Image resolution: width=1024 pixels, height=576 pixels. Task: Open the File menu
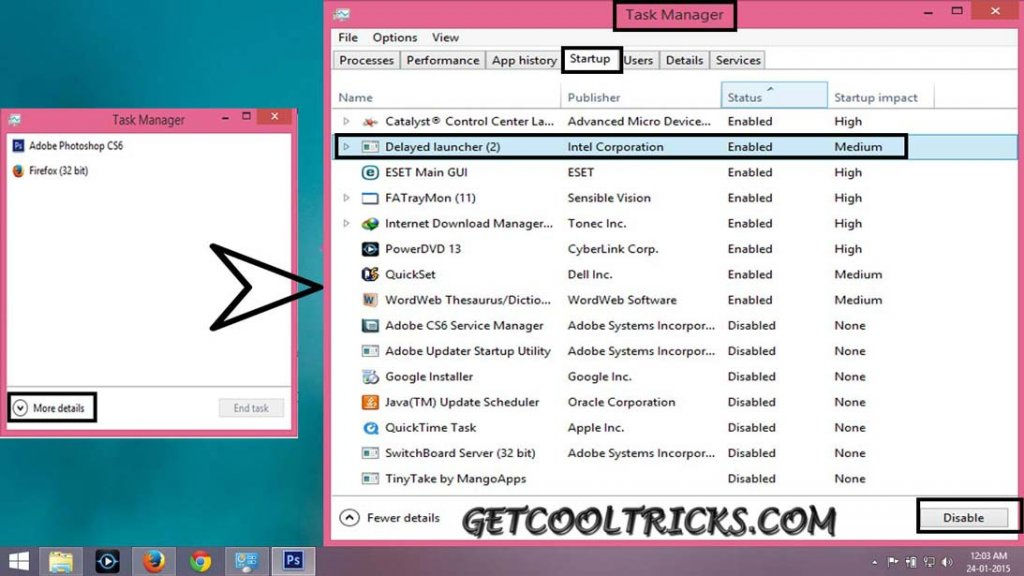click(348, 38)
